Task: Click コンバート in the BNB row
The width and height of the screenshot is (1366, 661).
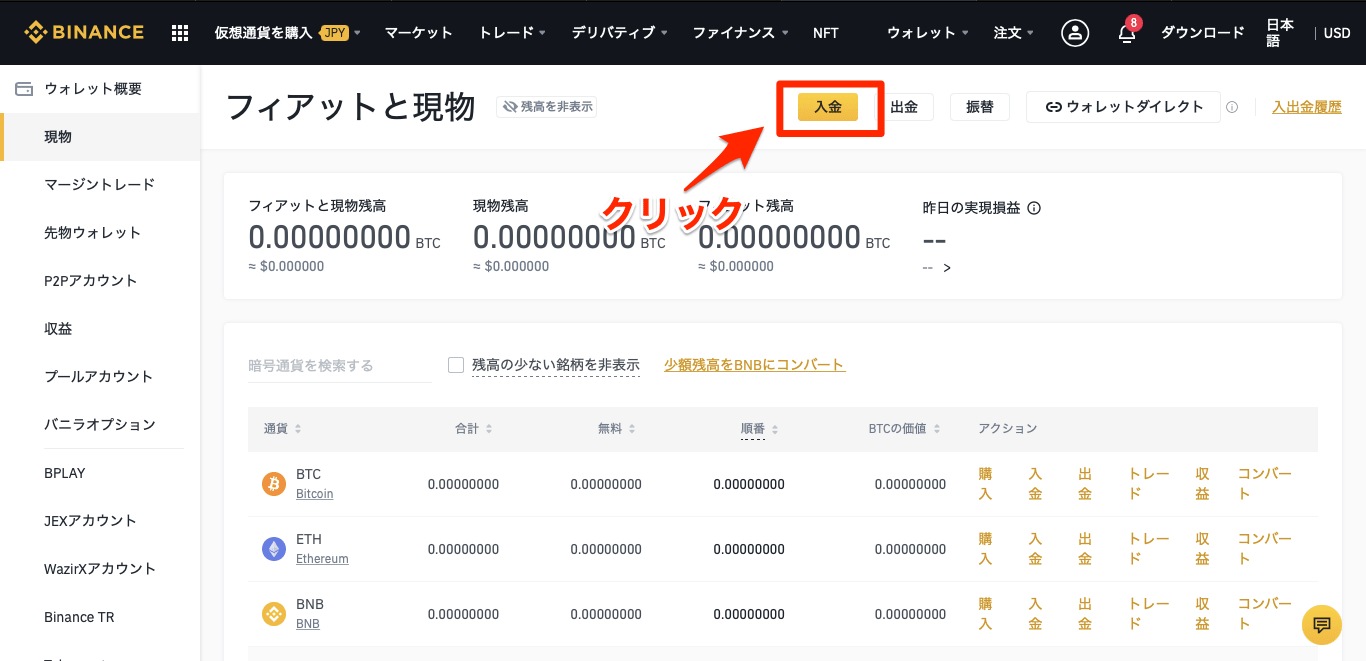Action: tap(1265, 614)
